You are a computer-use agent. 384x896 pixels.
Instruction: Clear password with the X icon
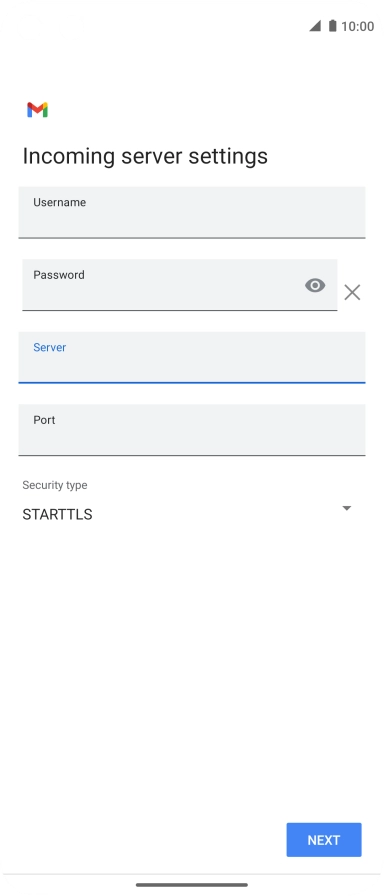(x=352, y=293)
